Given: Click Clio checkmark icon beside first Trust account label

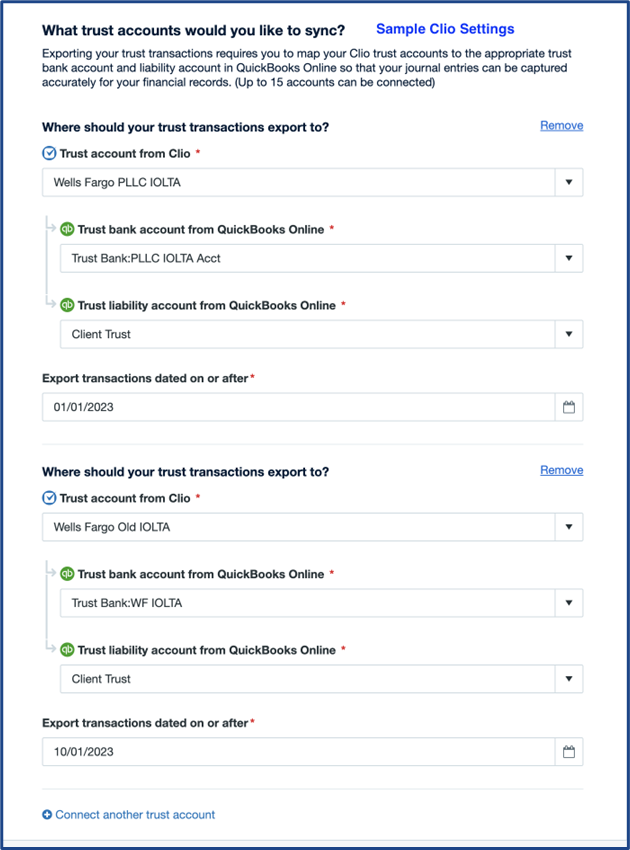Looking at the screenshot, I should 49,153.
